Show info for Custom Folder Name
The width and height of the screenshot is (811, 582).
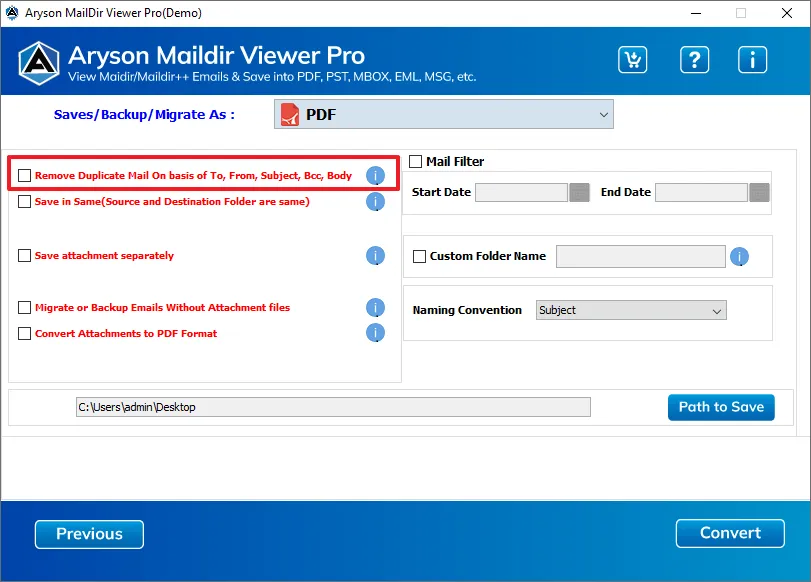[x=740, y=257]
